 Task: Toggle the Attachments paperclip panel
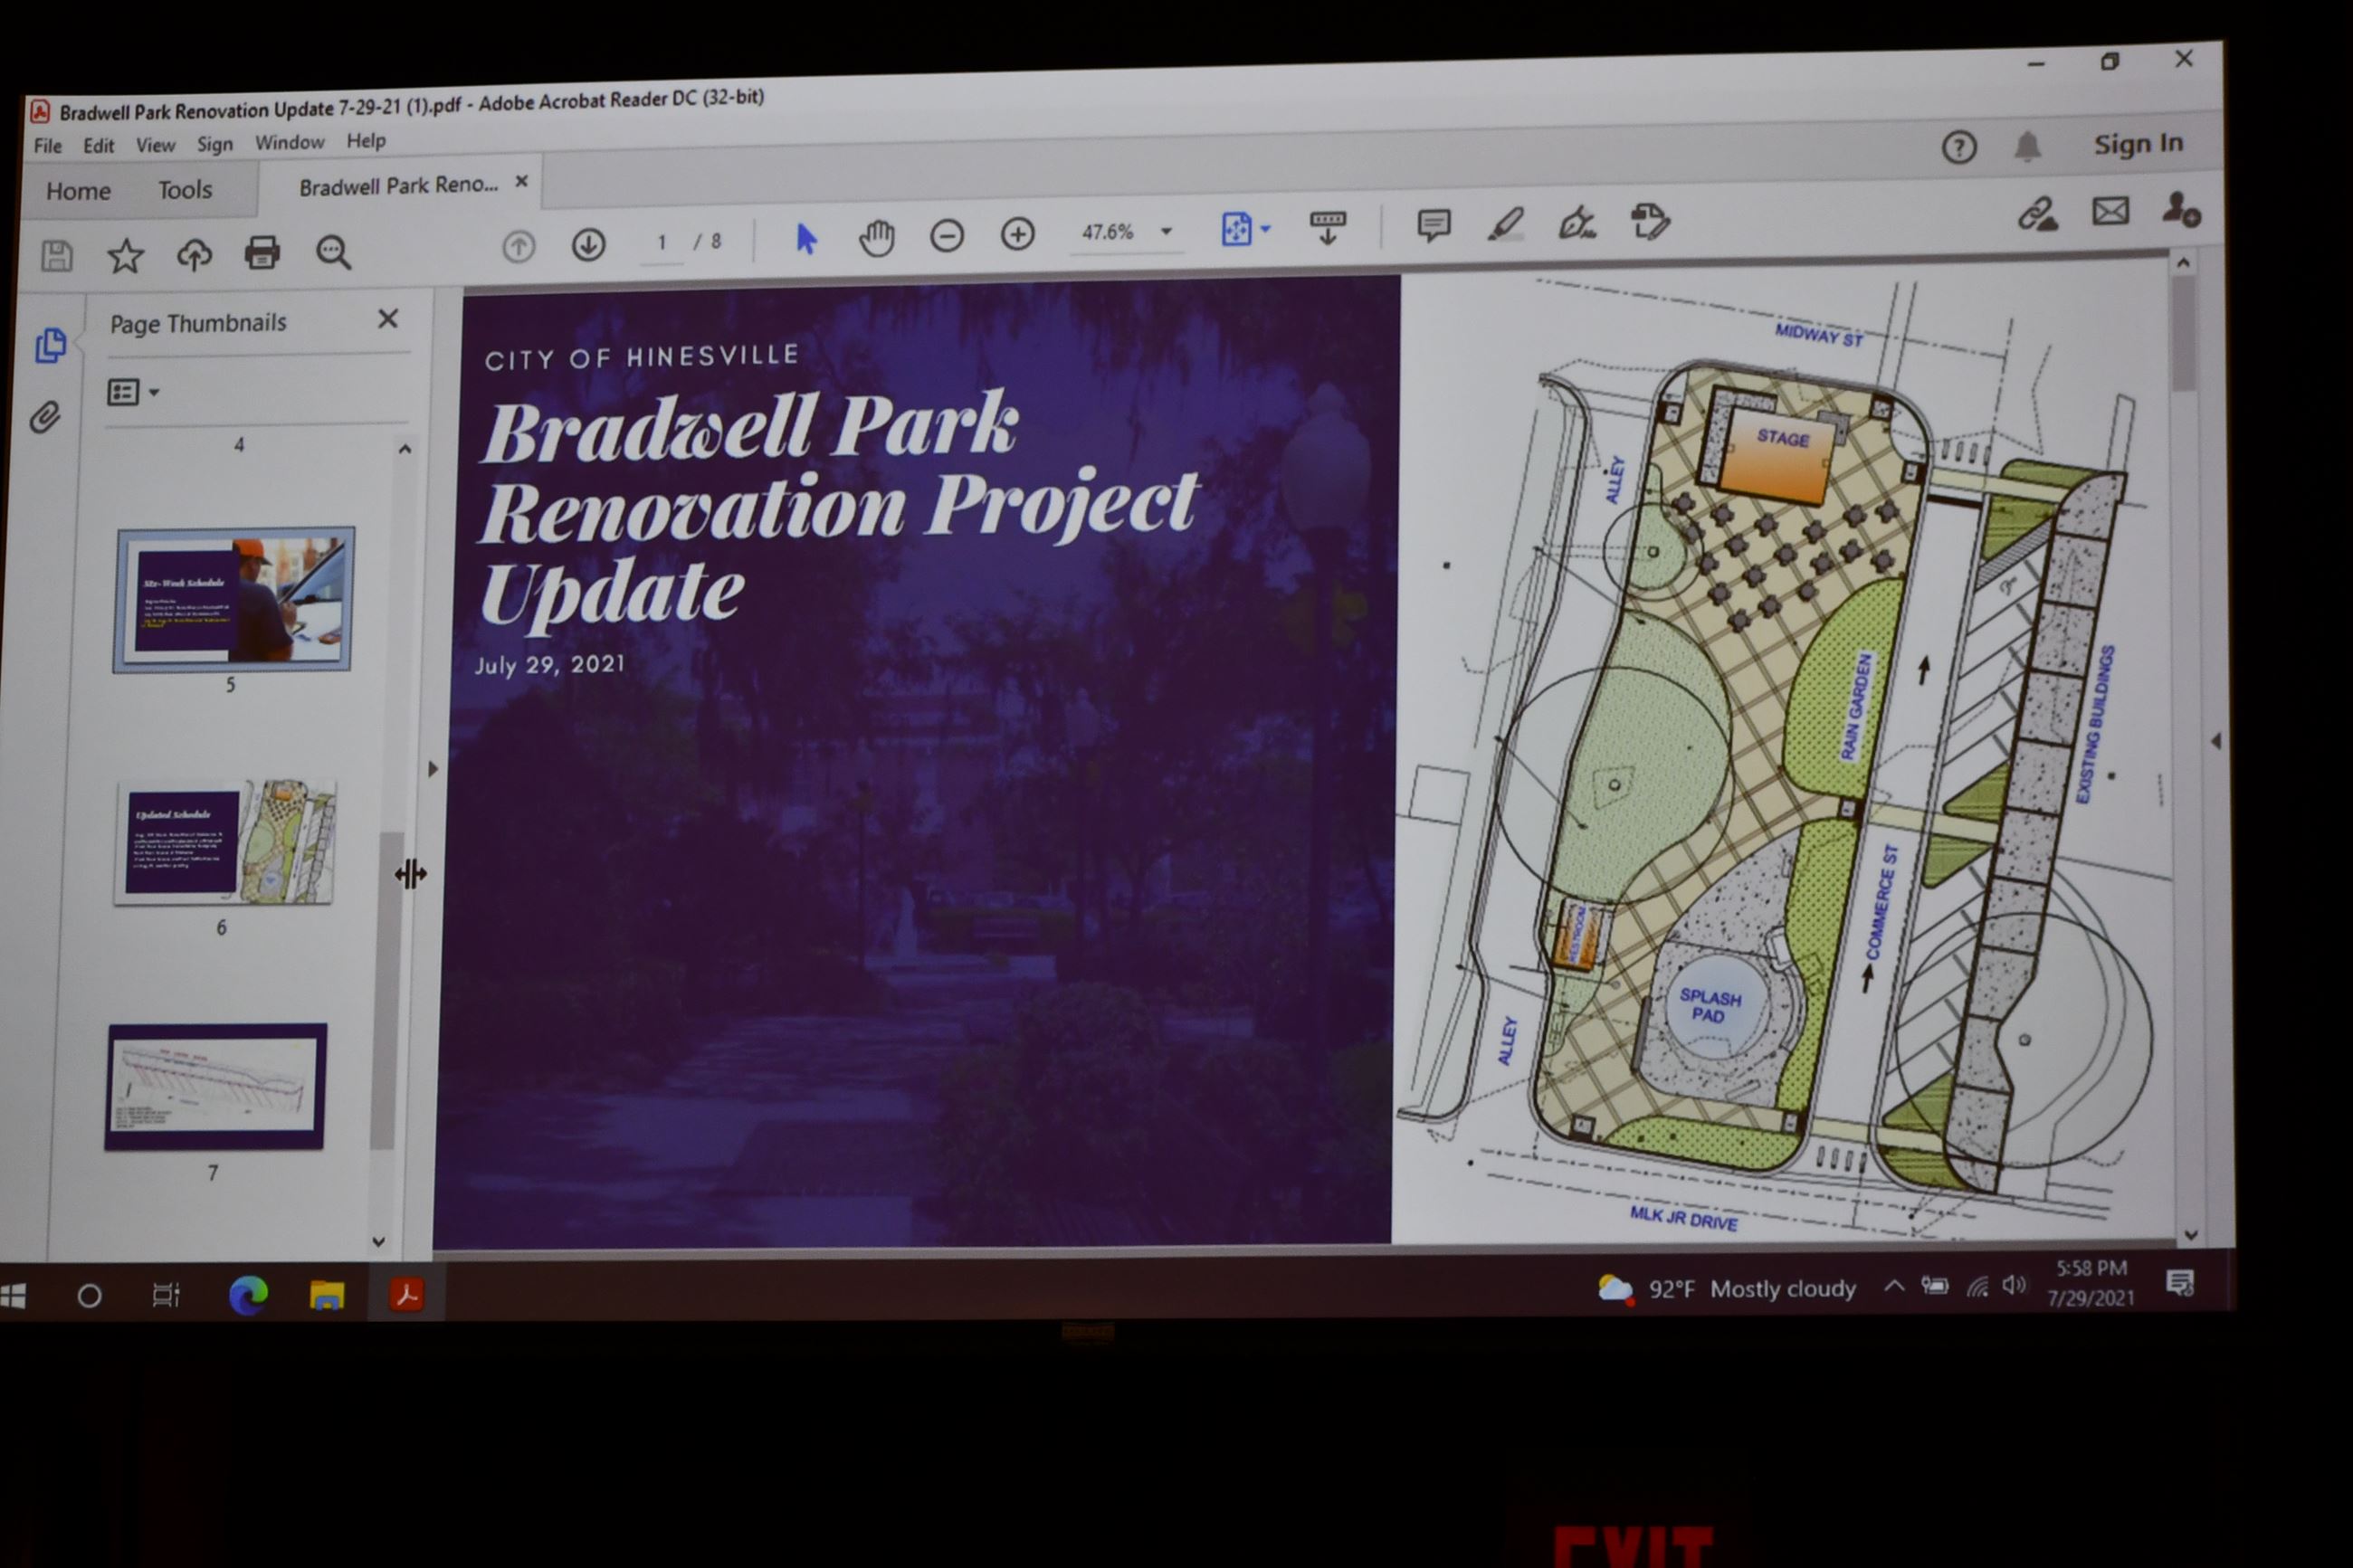tap(45, 417)
